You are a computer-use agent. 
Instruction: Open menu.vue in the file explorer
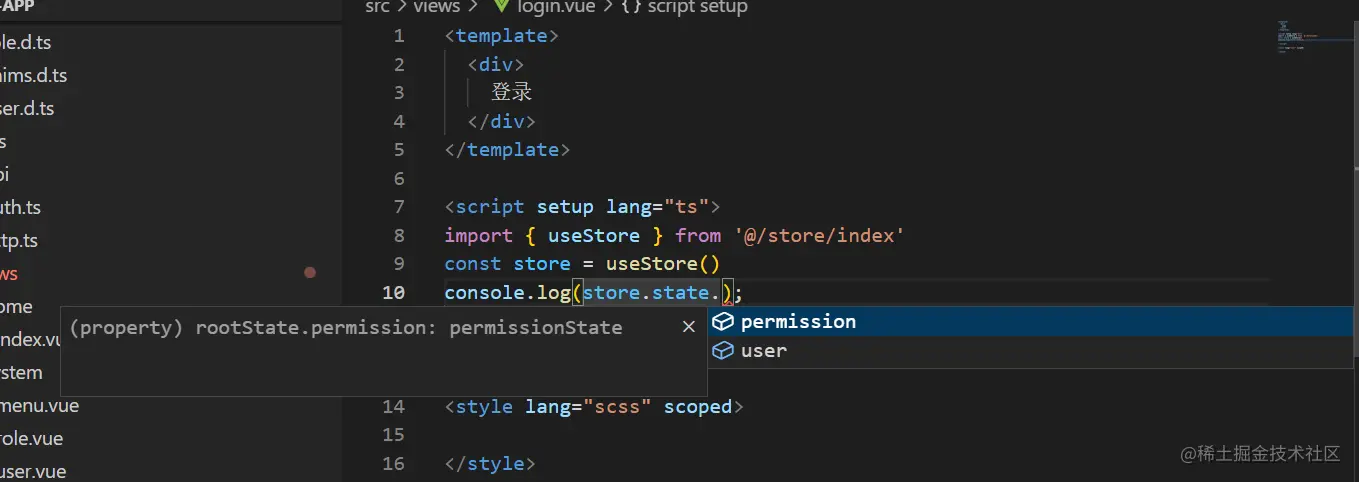(x=40, y=406)
